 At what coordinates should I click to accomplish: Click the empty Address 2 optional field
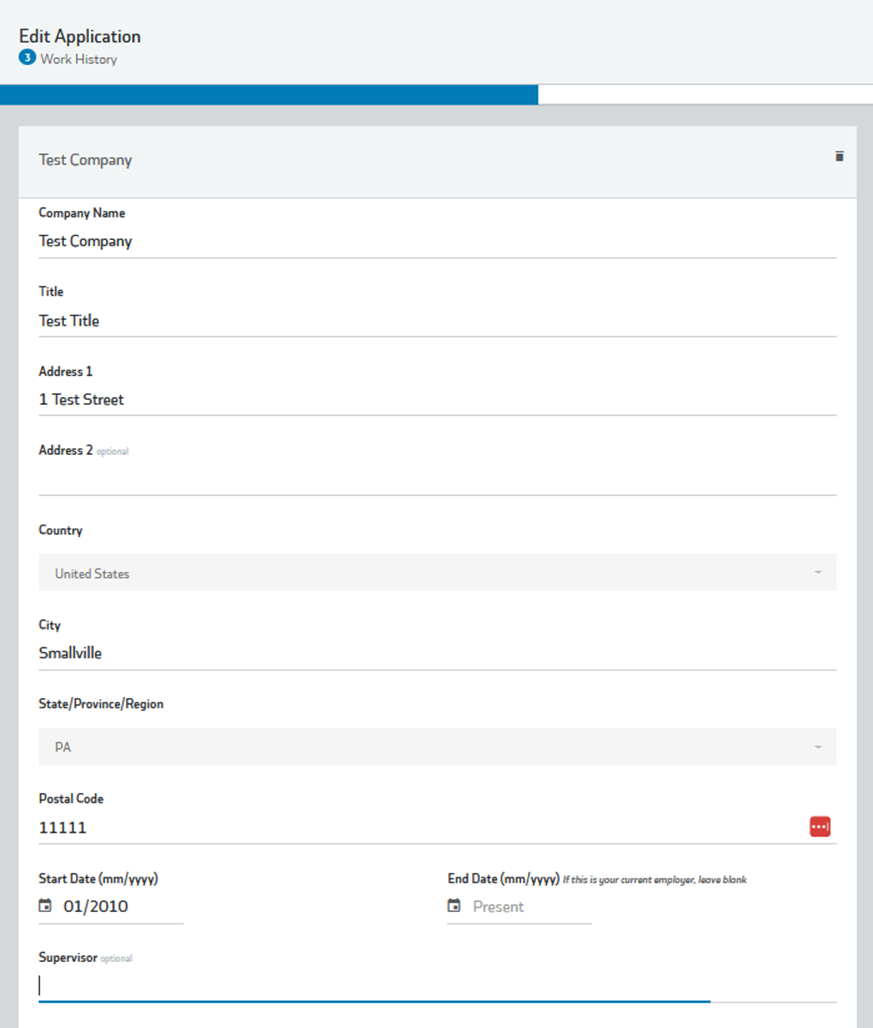point(437,479)
